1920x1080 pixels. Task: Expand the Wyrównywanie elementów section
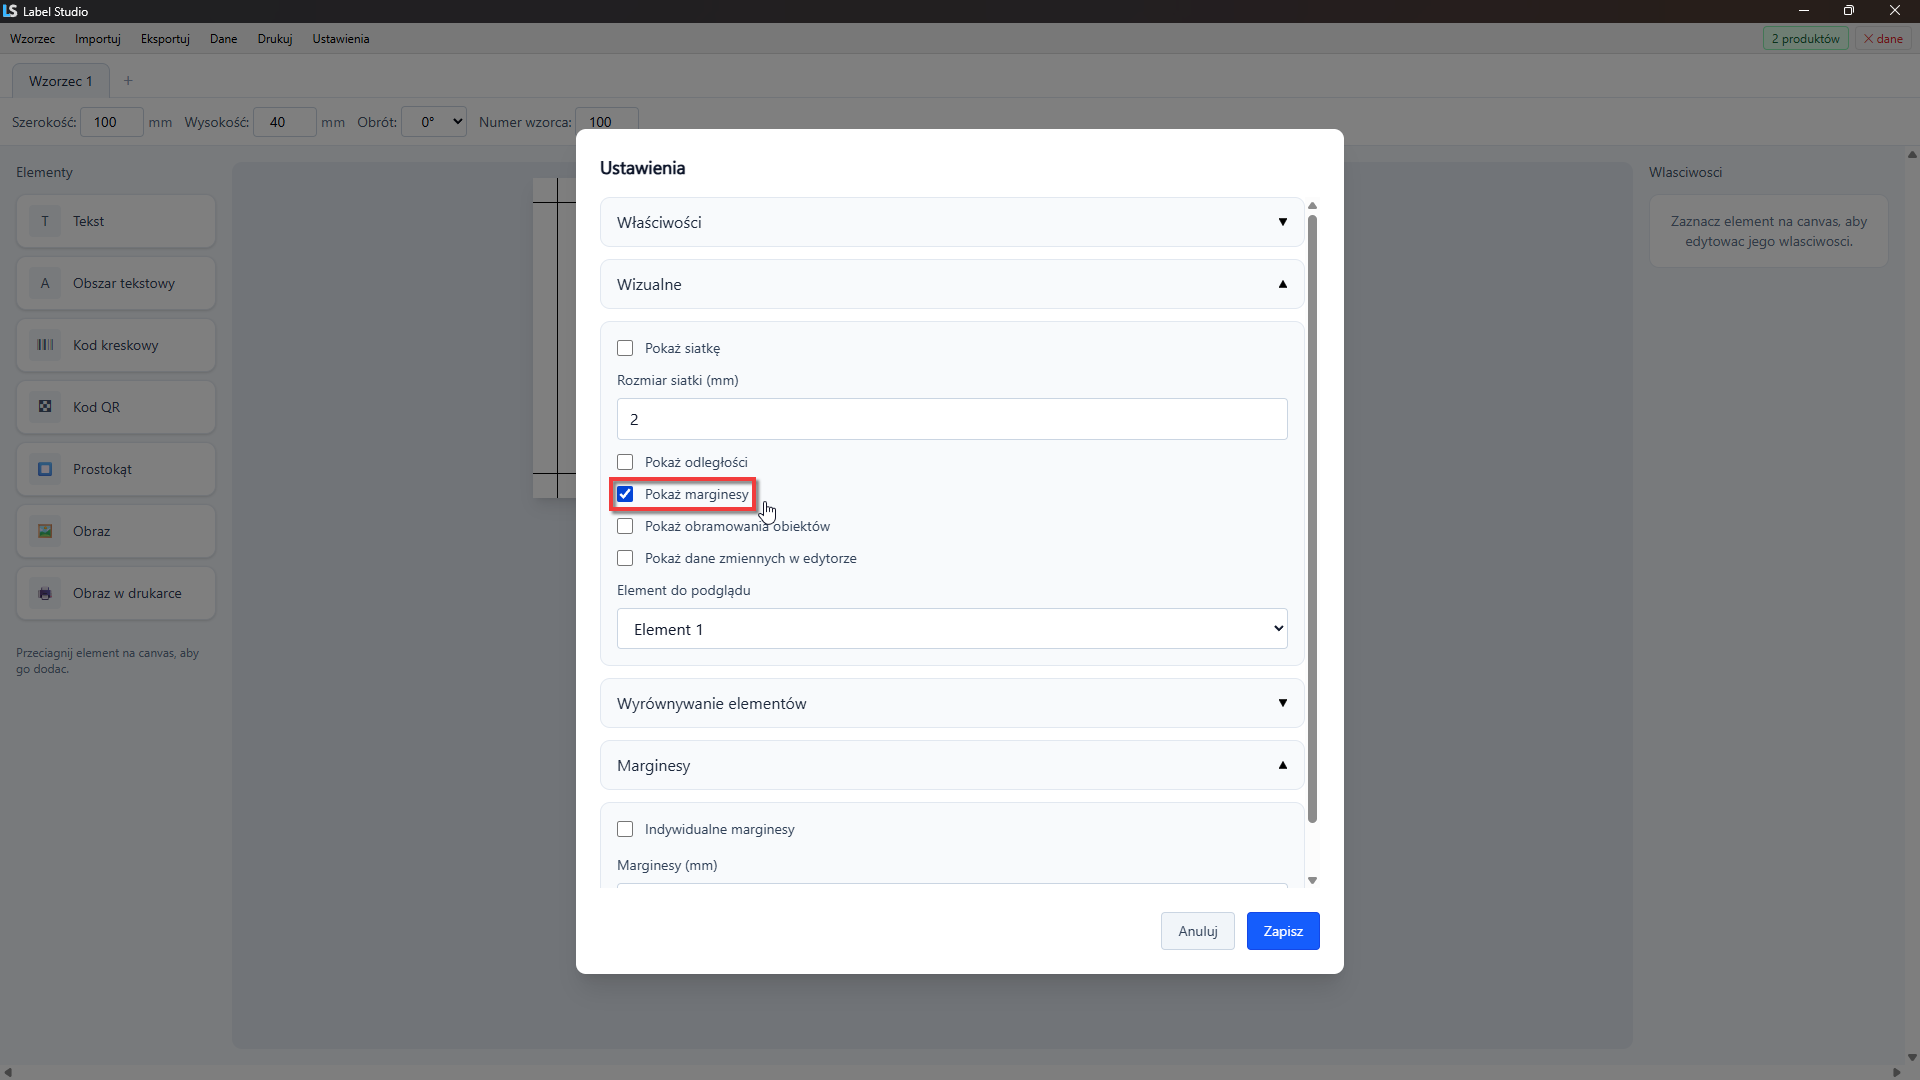[952, 703]
